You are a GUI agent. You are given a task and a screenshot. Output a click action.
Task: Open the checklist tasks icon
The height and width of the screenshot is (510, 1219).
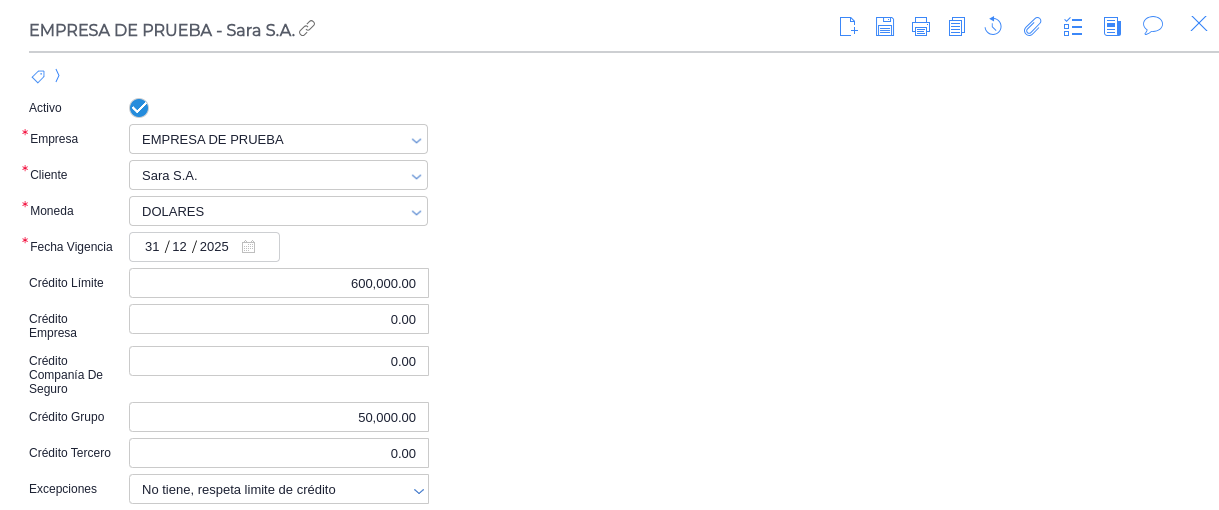click(x=1073, y=27)
